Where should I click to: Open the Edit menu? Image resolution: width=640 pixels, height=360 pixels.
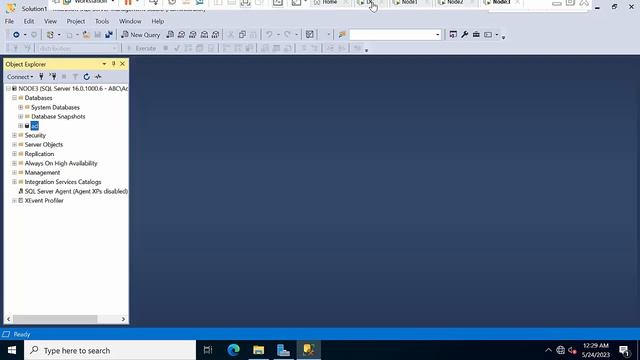tap(29, 21)
